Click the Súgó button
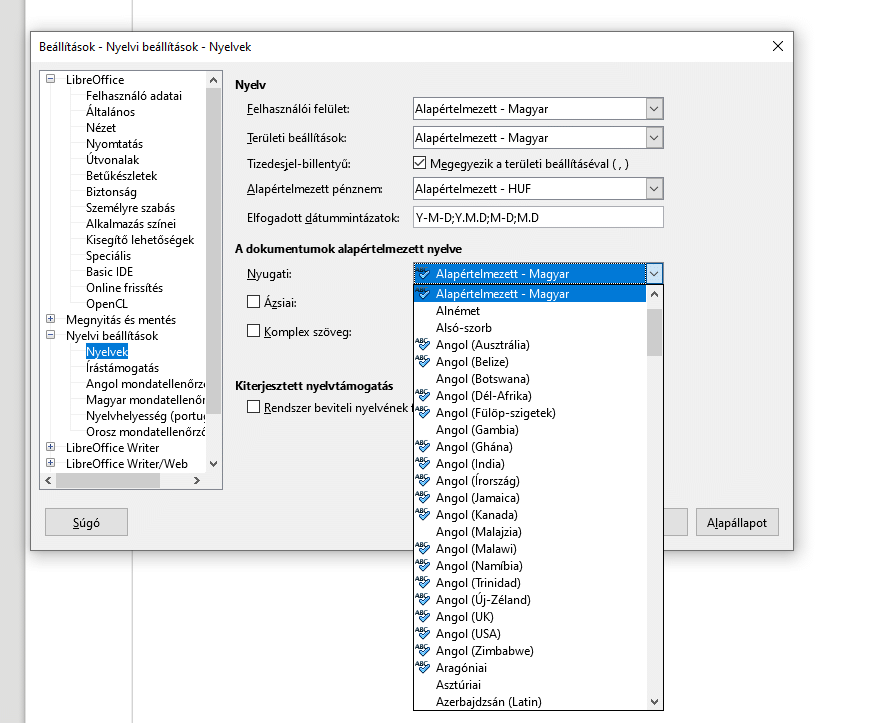The image size is (879, 723). [x=86, y=522]
